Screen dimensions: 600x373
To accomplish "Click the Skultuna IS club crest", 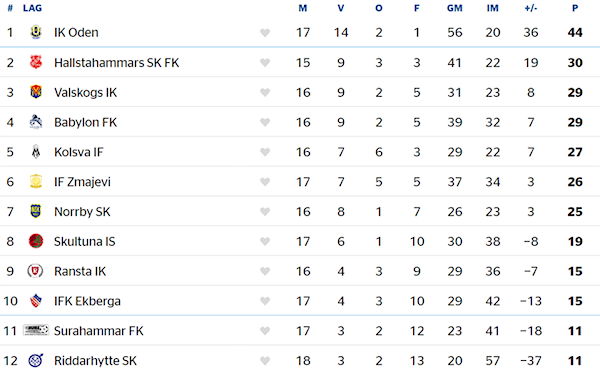I will (x=36, y=241).
